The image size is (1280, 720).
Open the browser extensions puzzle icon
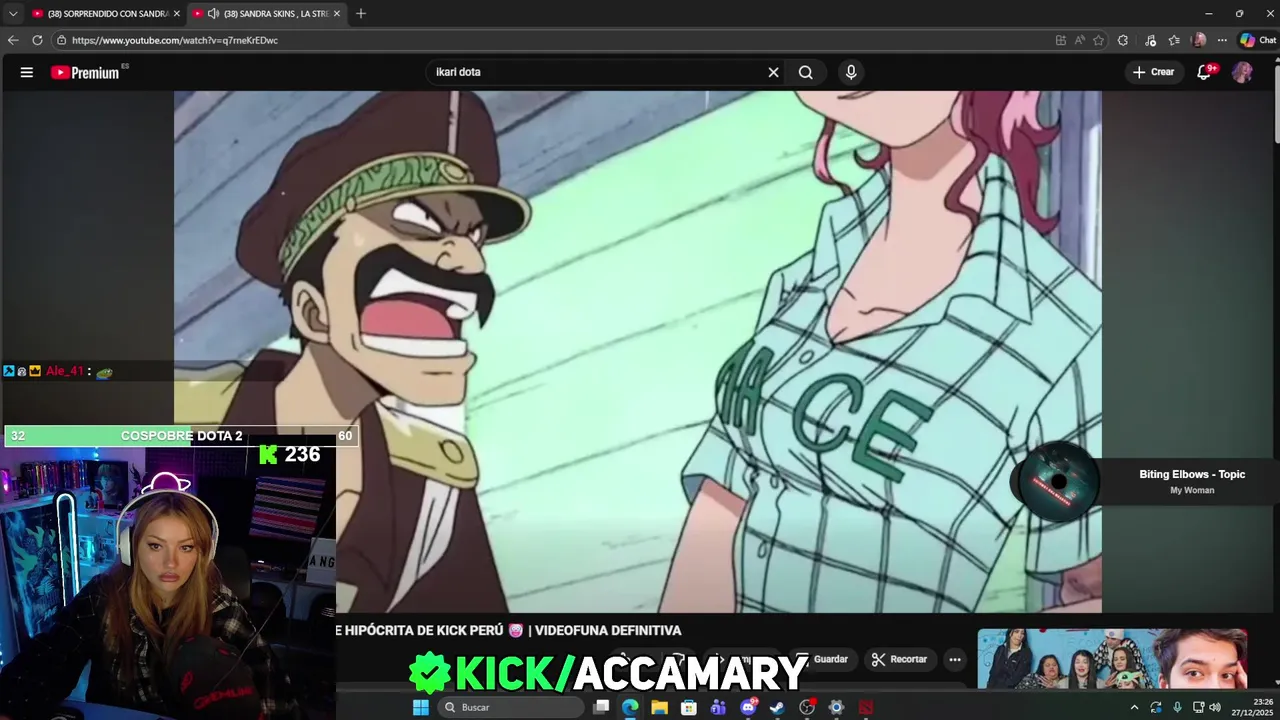[x=1123, y=40]
